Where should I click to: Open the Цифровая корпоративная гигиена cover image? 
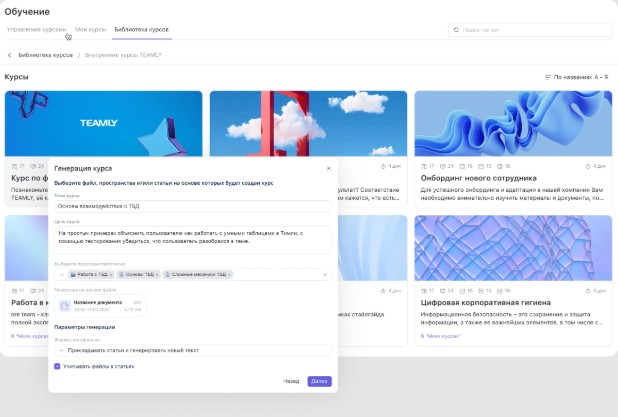click(513, 248)
